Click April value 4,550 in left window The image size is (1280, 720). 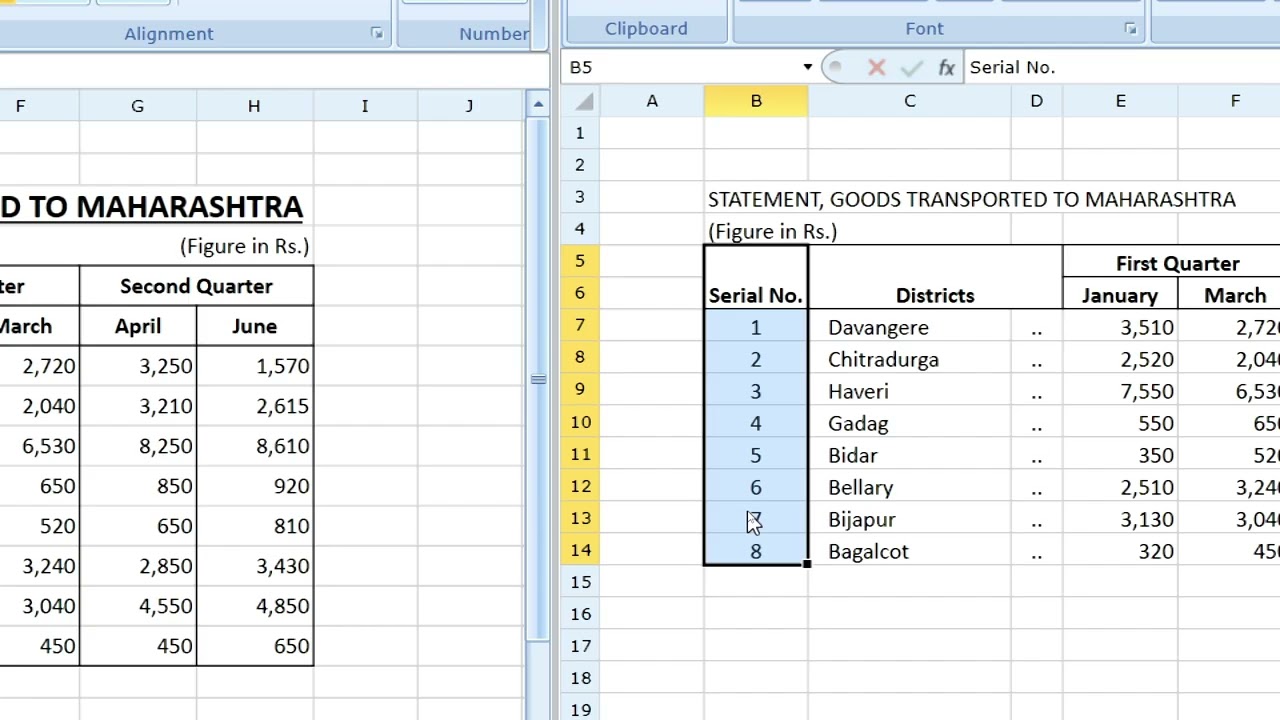tap(138, 606)
